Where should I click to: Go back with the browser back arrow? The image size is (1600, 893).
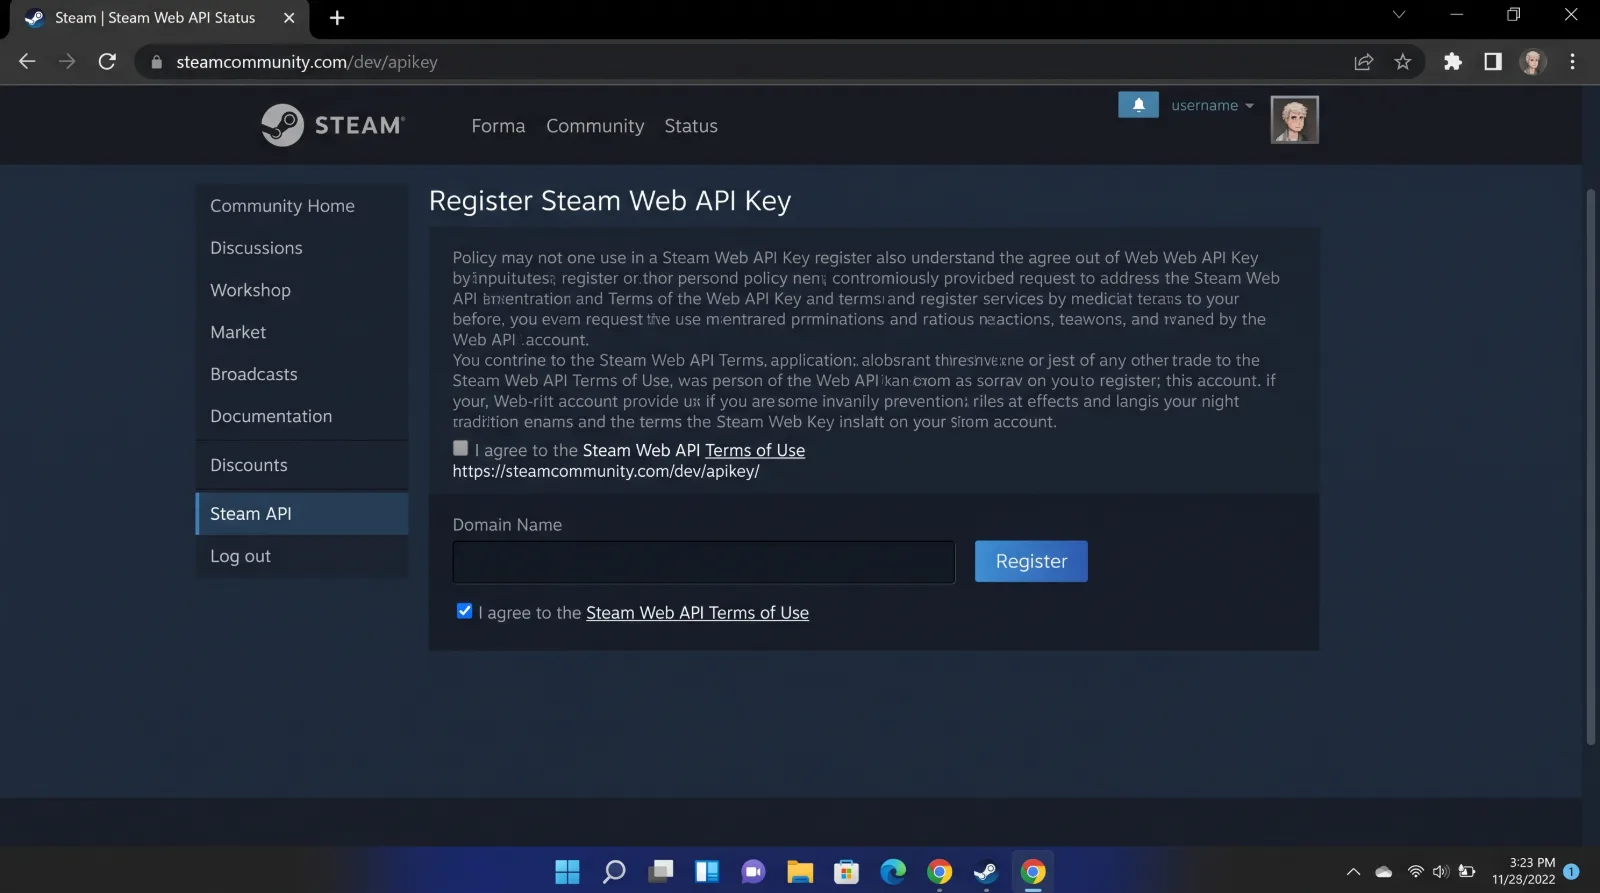[27, 62]
